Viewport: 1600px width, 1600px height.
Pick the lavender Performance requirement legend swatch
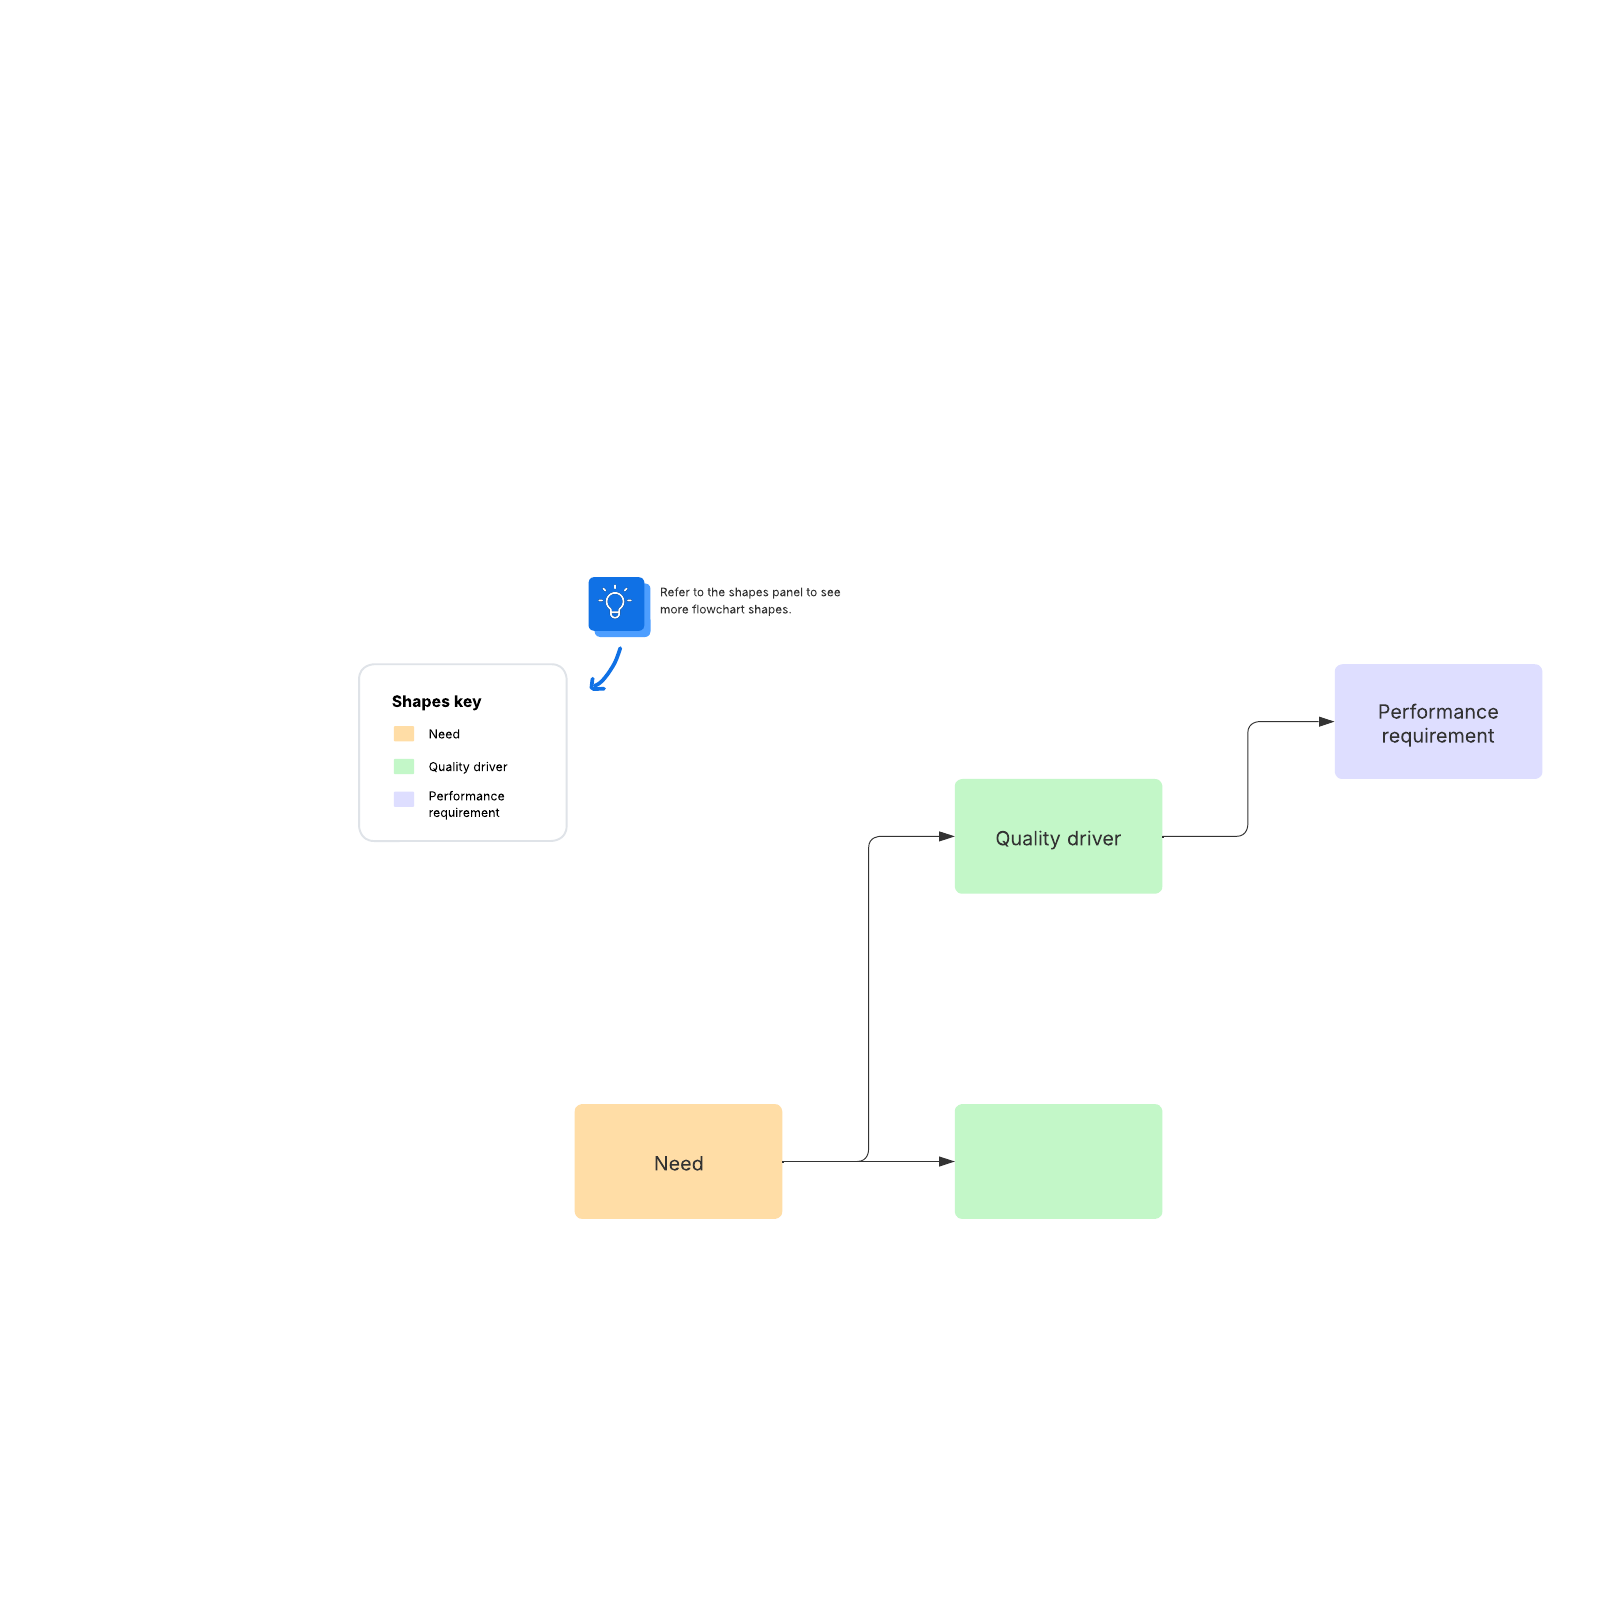(404, 799)
